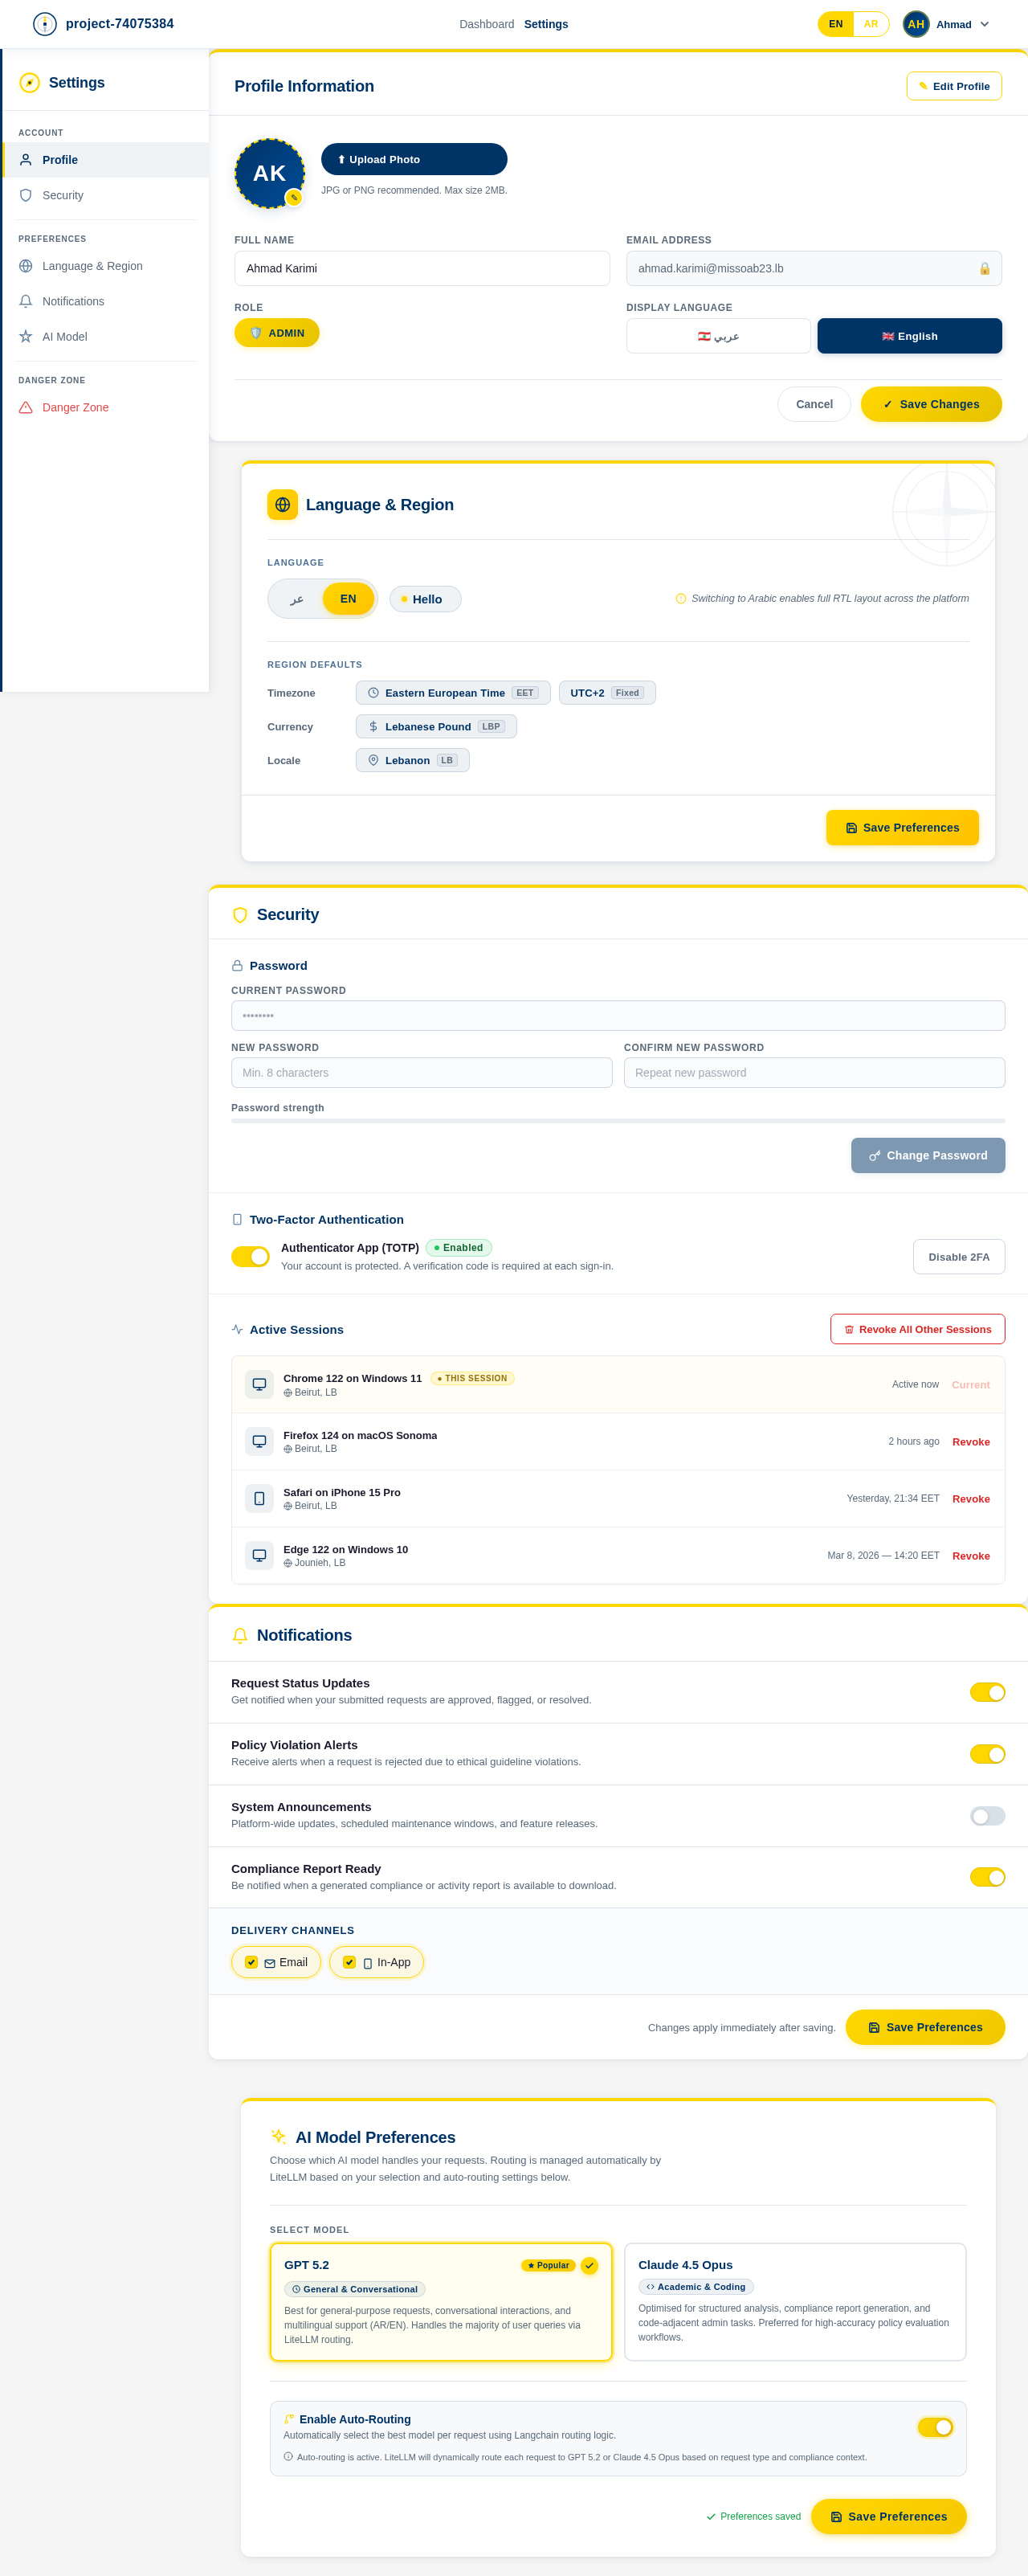
Task: Click the Lebanese Pound currency chip
Action: 436,727
